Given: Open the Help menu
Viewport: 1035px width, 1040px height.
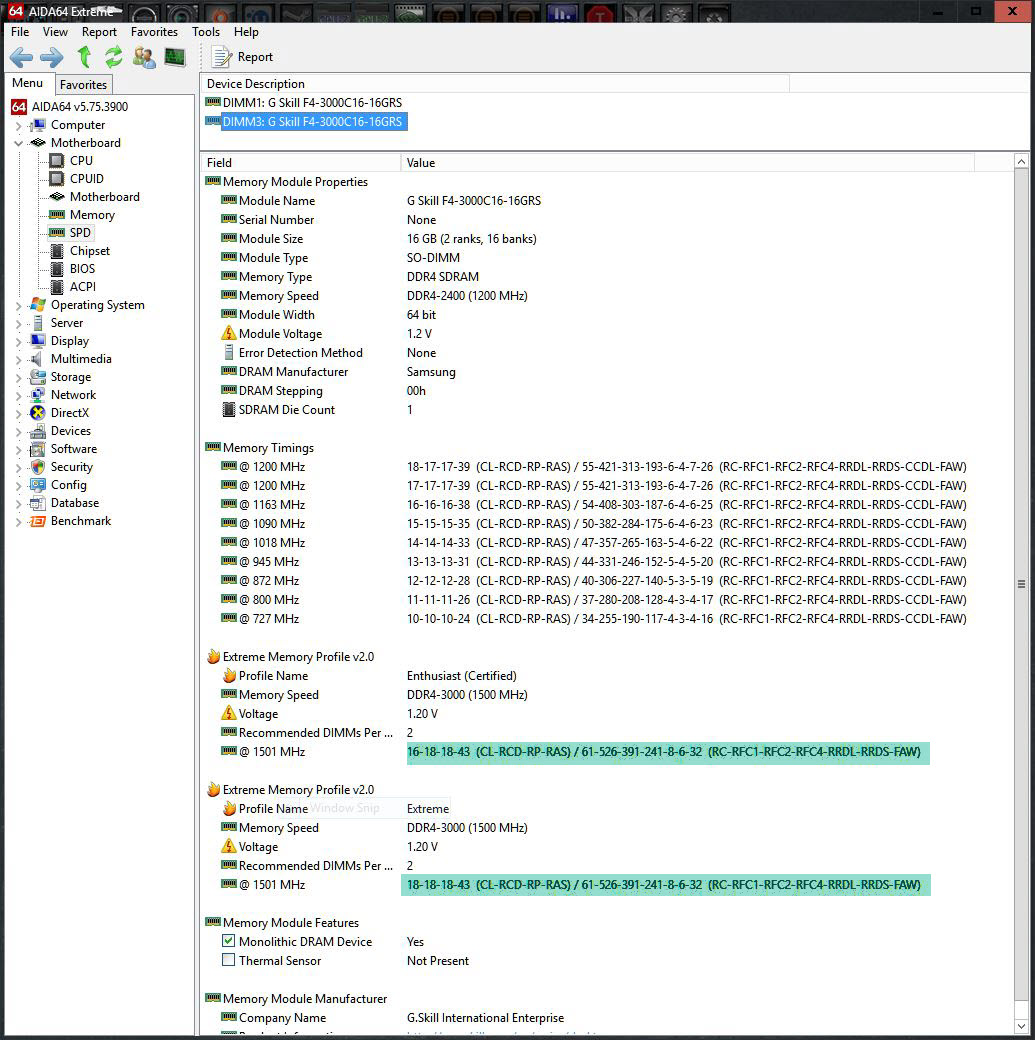Looking at the screenshot, I should (246, 32).
